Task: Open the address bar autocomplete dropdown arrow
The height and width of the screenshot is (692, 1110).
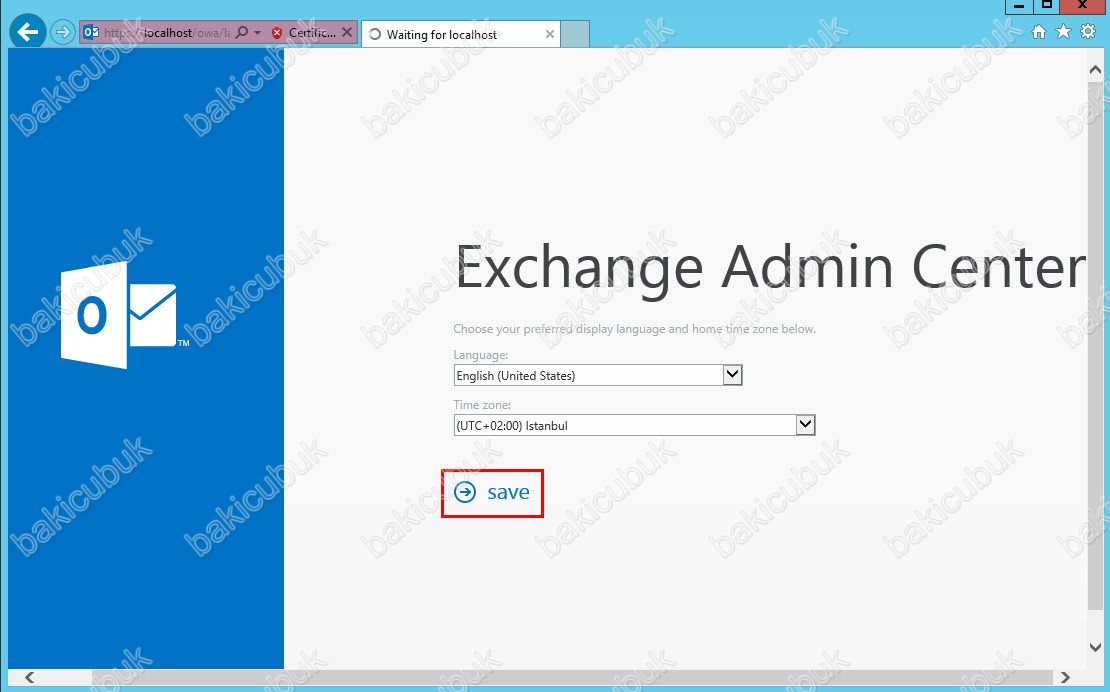Action: tap(257, 33)
